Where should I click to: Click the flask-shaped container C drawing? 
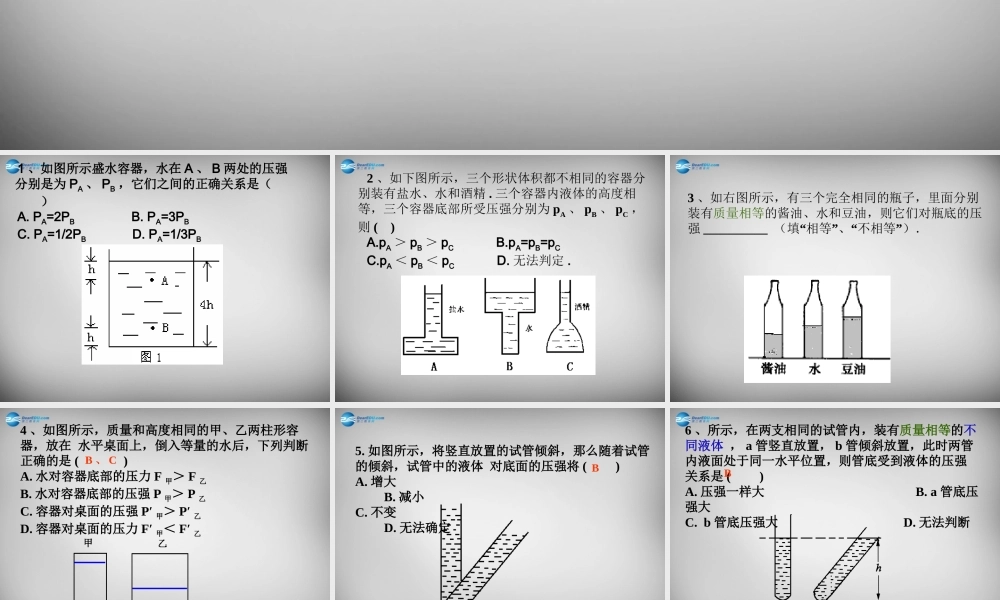coord(566,317)
